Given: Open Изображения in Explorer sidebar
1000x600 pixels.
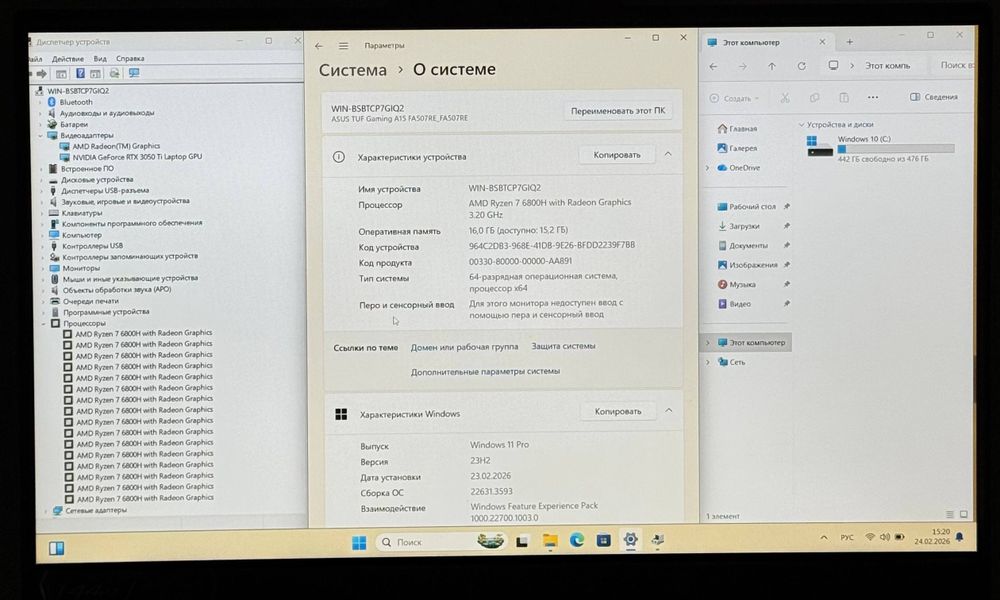Looking at the screenshot, I should (747, 265).
